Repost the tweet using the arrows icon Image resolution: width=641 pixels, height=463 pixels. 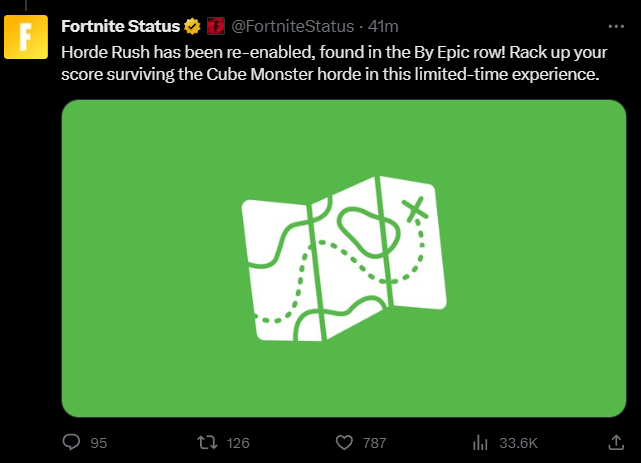[x=207, y=443]
